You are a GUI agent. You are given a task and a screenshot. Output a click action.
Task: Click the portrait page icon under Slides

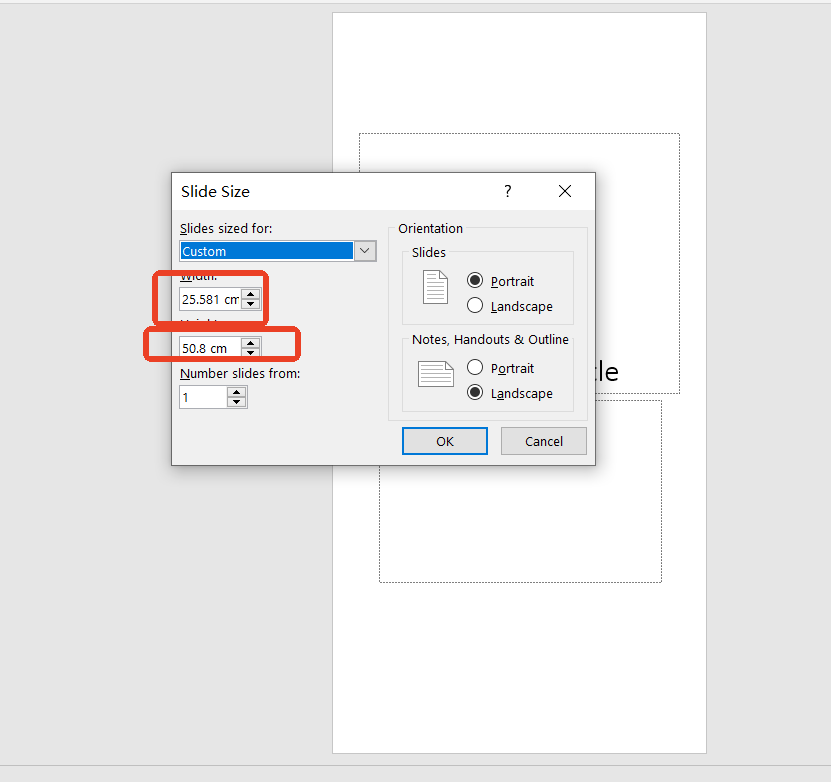pos(436,287)
